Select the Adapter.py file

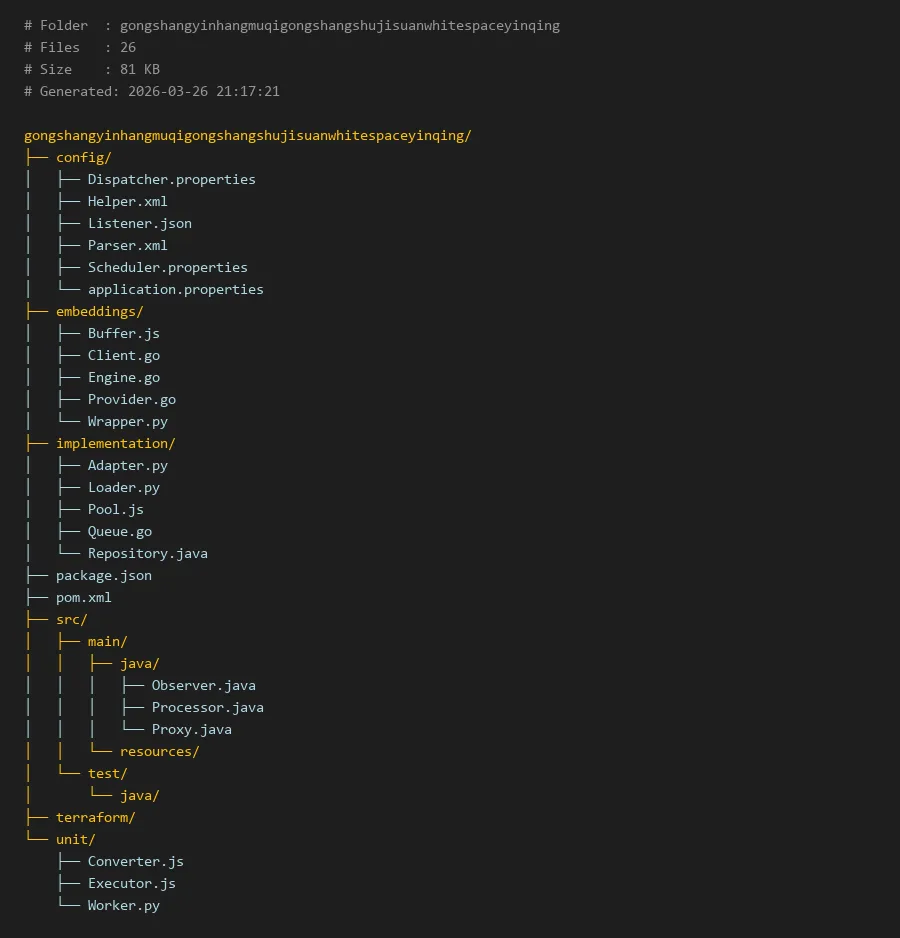127,465
